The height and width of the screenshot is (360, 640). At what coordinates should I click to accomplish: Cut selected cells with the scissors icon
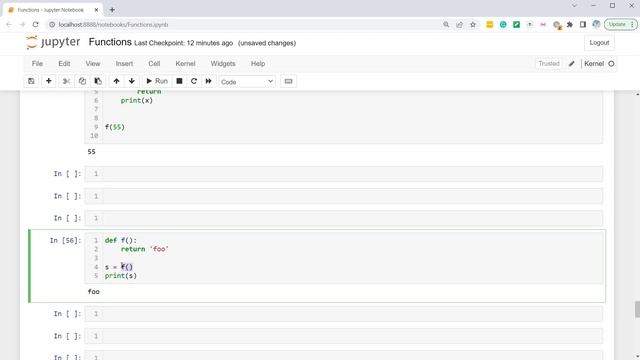point(66,81)
